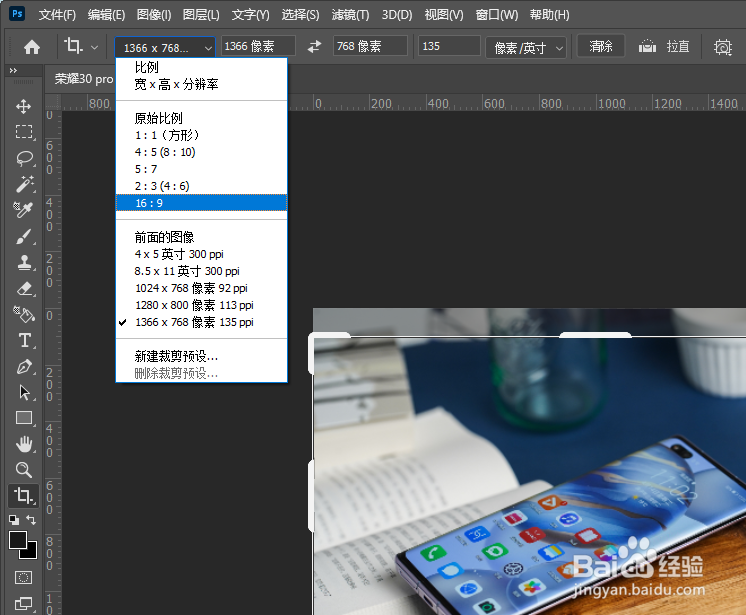The width and height of the screenshot is (746, 615).
Task: Swap width and height values
Action: point(314,47)
